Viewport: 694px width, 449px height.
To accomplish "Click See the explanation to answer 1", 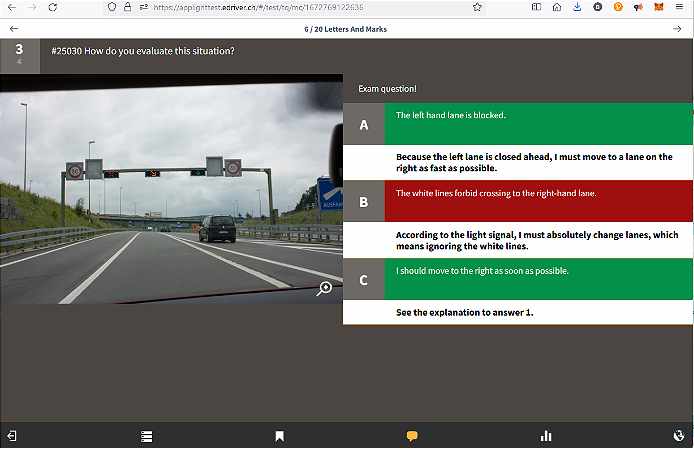I will point(465,313).
